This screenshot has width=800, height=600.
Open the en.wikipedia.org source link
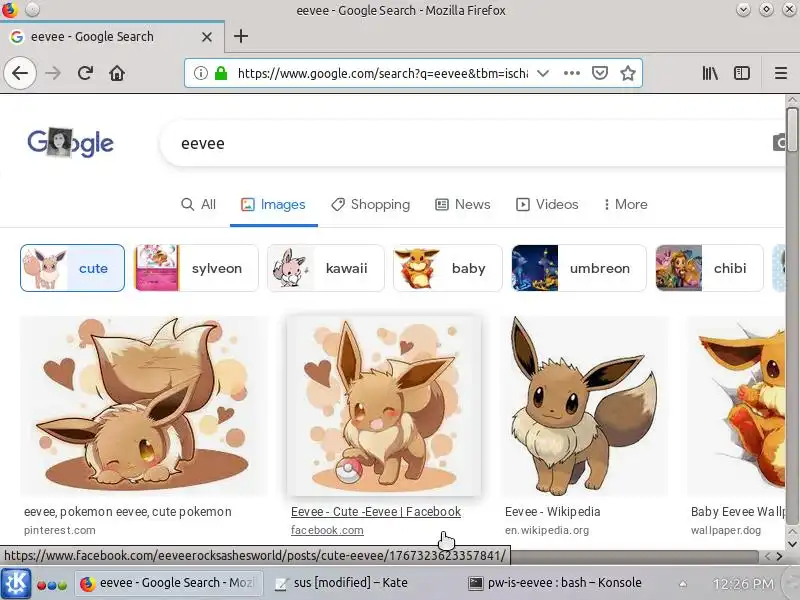(547, 530)
